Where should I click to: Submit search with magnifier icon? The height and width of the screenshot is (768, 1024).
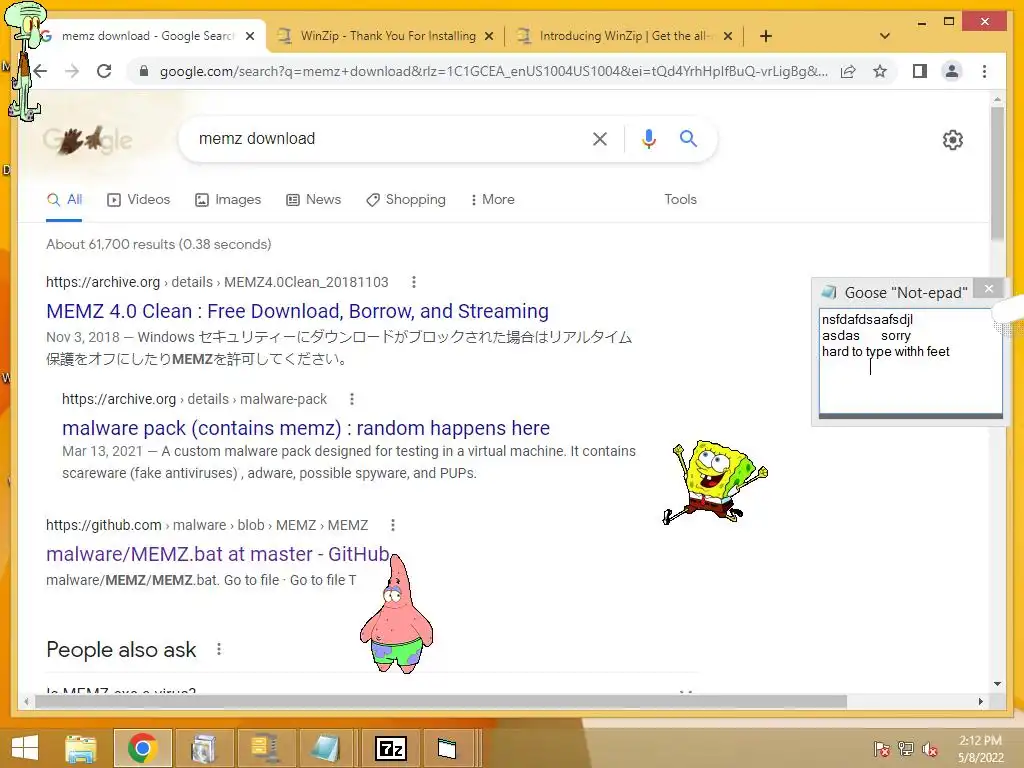click(688, 138)
